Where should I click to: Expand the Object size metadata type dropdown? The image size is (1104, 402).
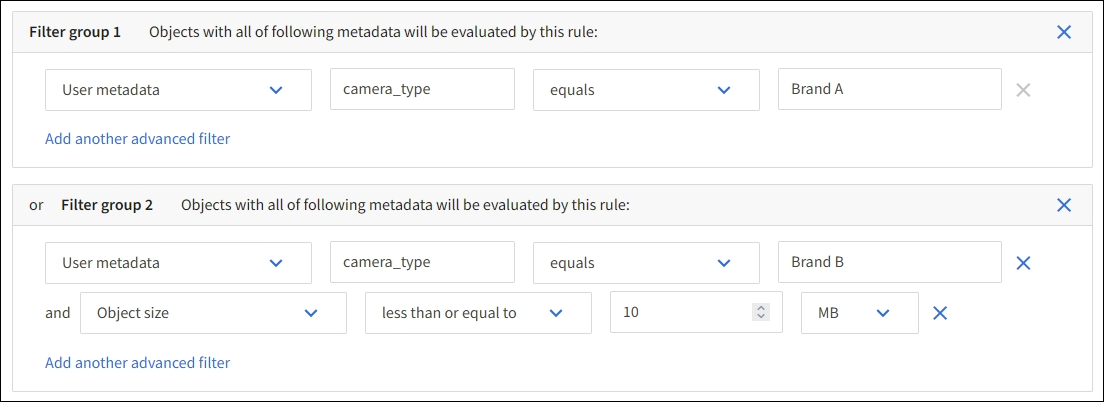(x=212, y=313)
